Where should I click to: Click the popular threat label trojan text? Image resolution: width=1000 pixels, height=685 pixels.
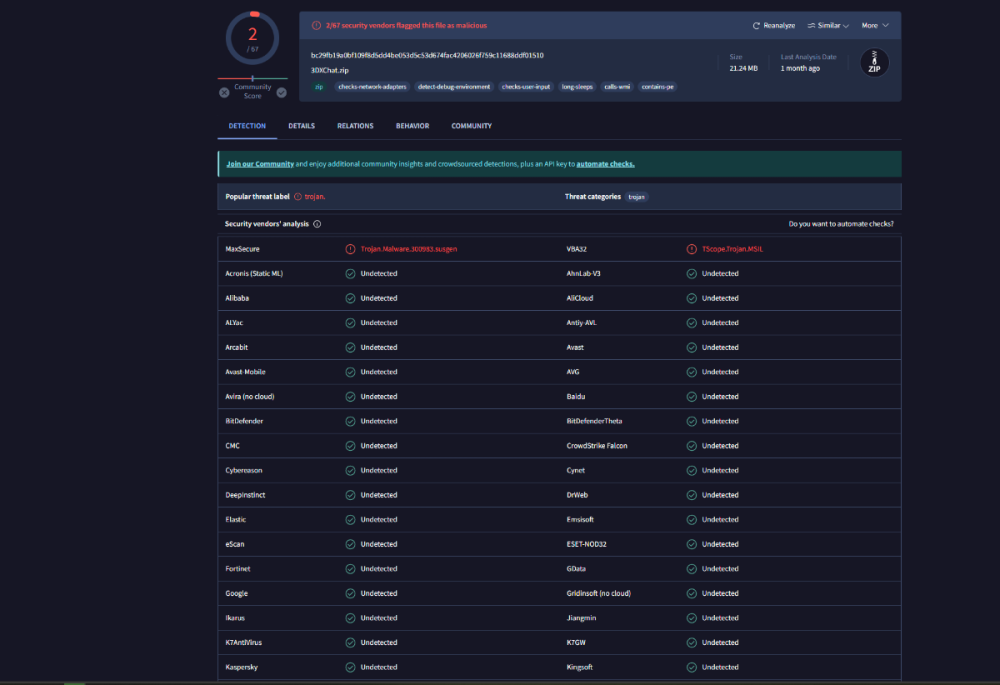point(314,196)
